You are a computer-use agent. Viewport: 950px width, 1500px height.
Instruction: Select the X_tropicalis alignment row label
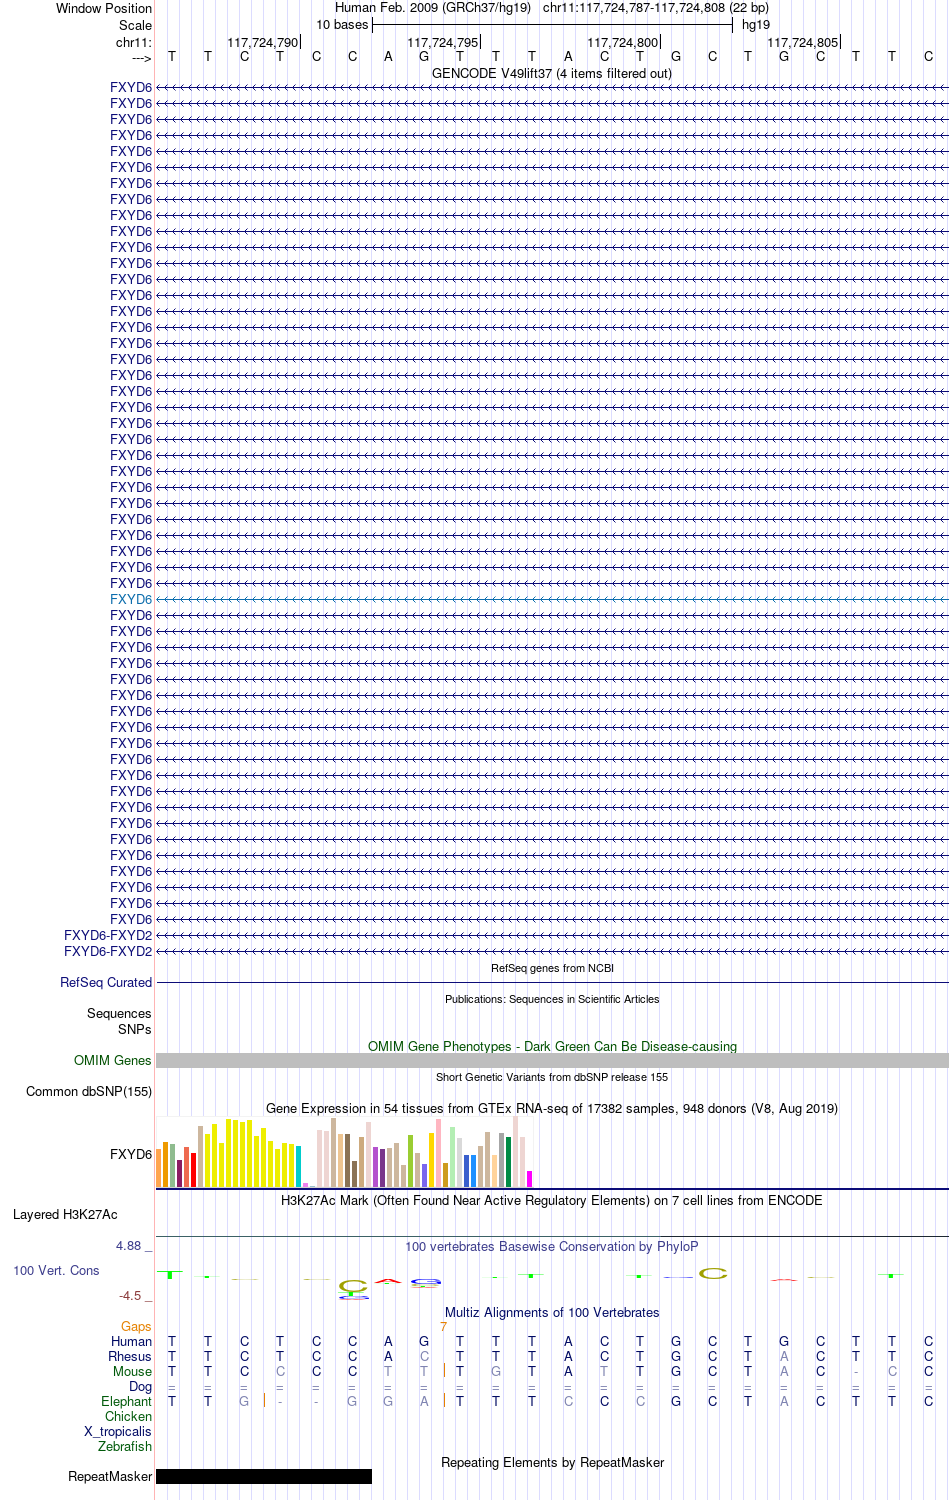pyautogui.click(x=118, y=1431)
